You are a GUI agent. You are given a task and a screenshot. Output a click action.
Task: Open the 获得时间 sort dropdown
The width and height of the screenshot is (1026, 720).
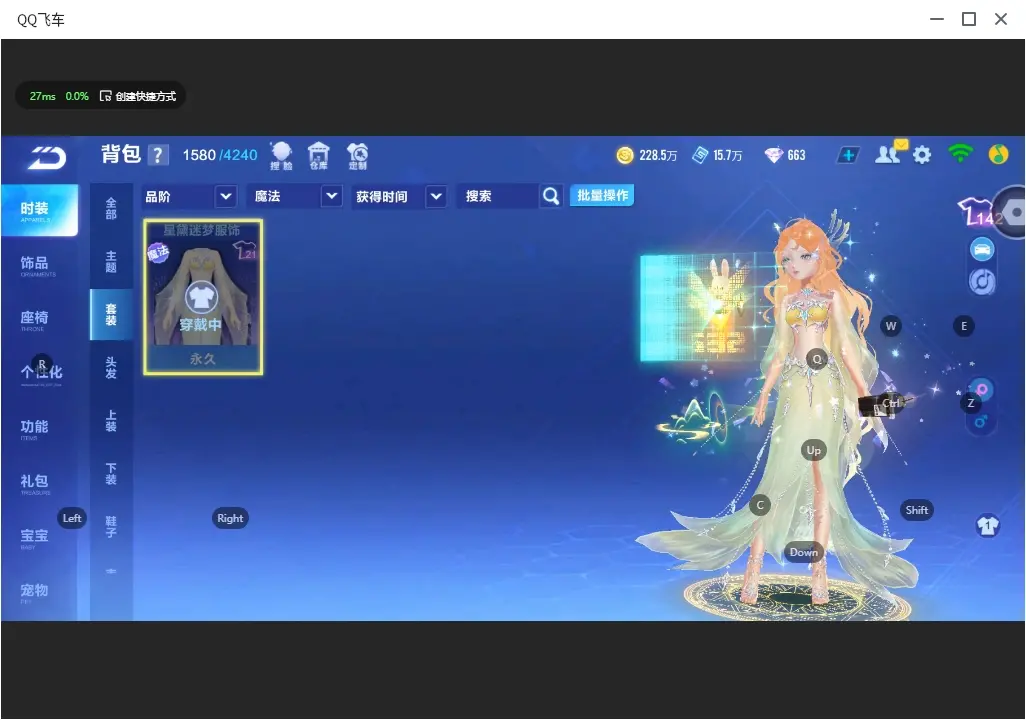[x=399, y=196]
